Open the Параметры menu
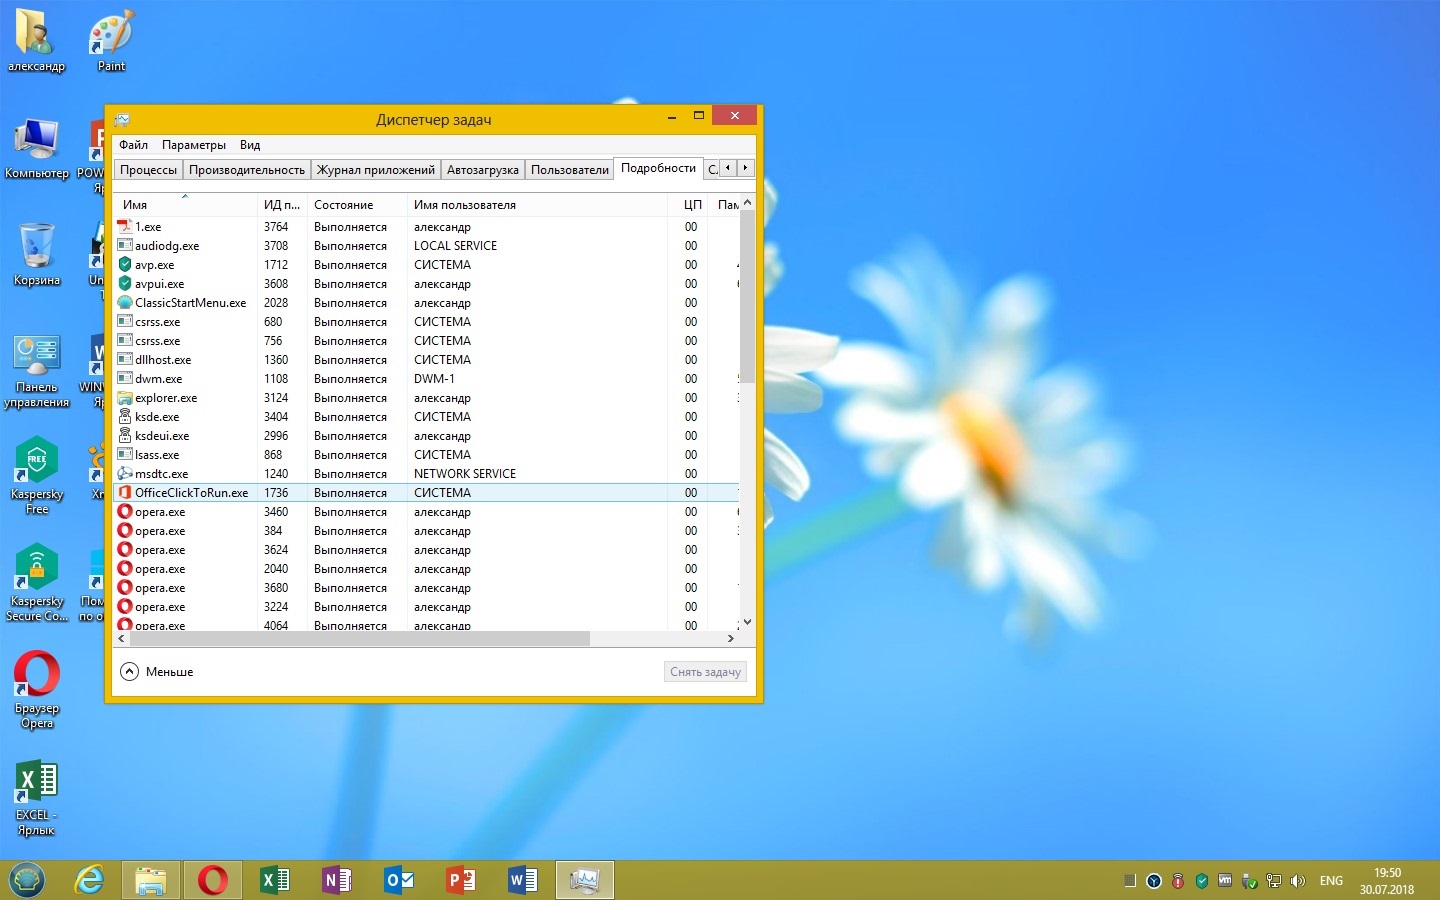Viewport: 1440px width, 900px height. (194, 145)
